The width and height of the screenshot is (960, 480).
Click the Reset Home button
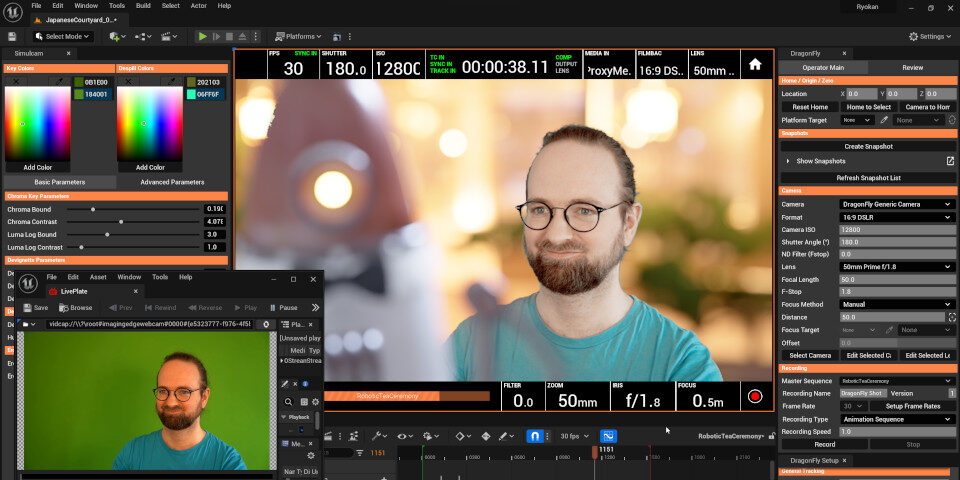[x=809, y=107]
